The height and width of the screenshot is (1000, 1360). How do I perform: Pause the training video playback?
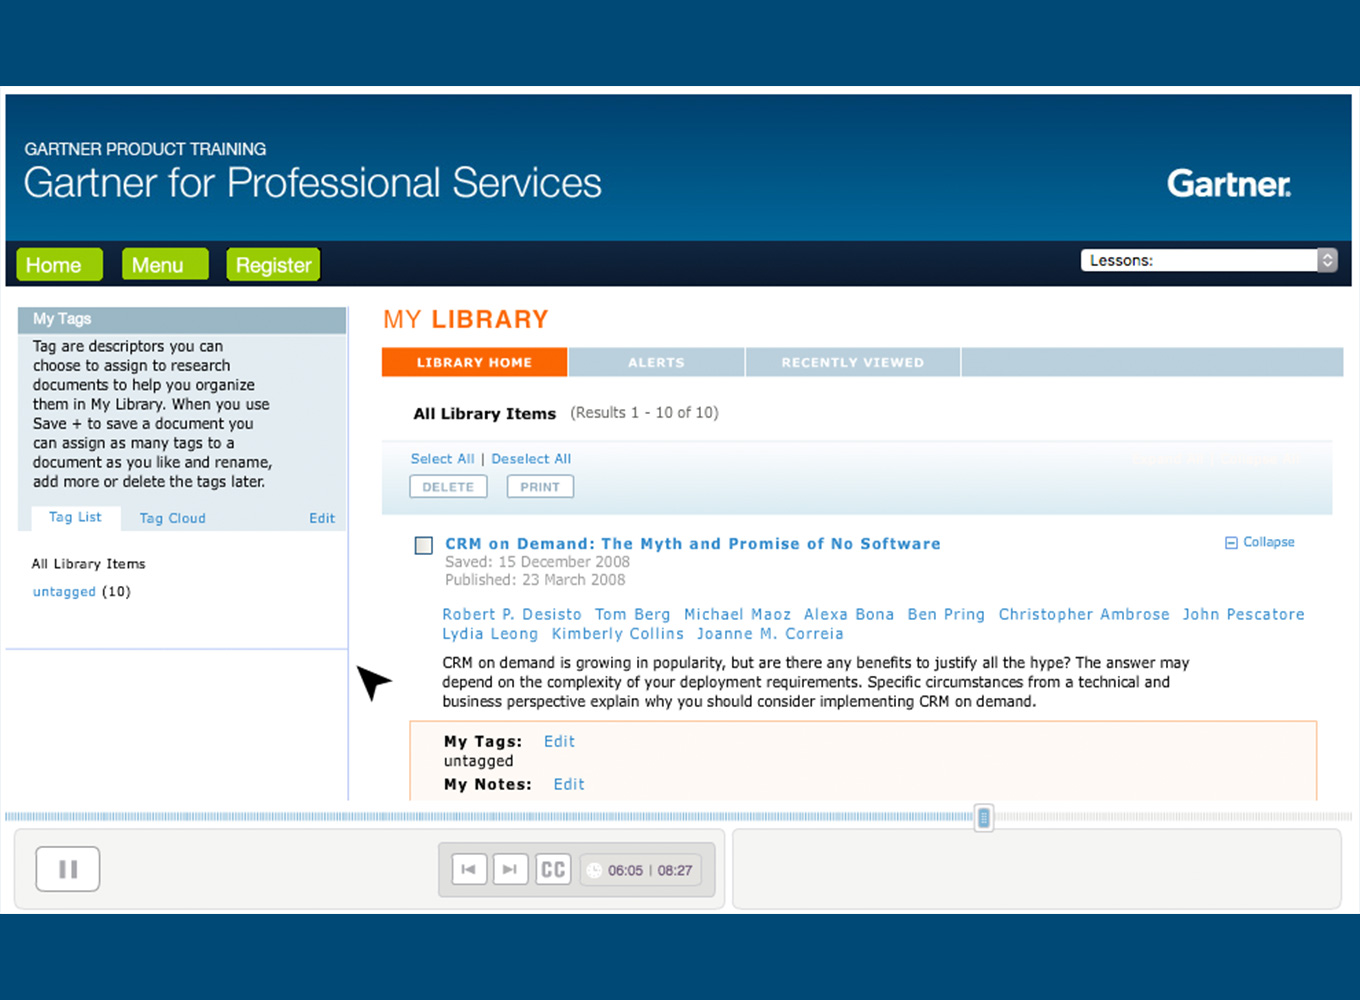coord(68,869)
